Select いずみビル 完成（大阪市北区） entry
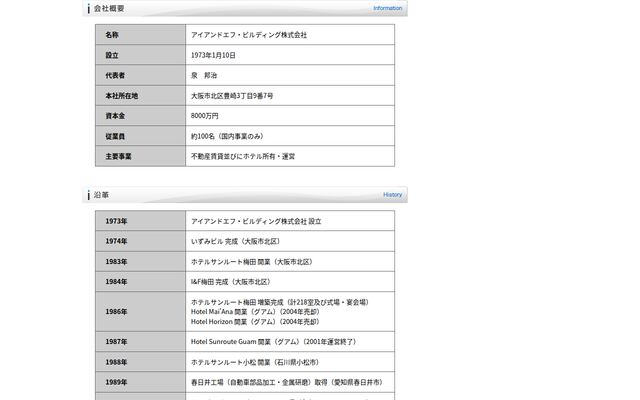640x400 pixels. (x=237, y=242)
